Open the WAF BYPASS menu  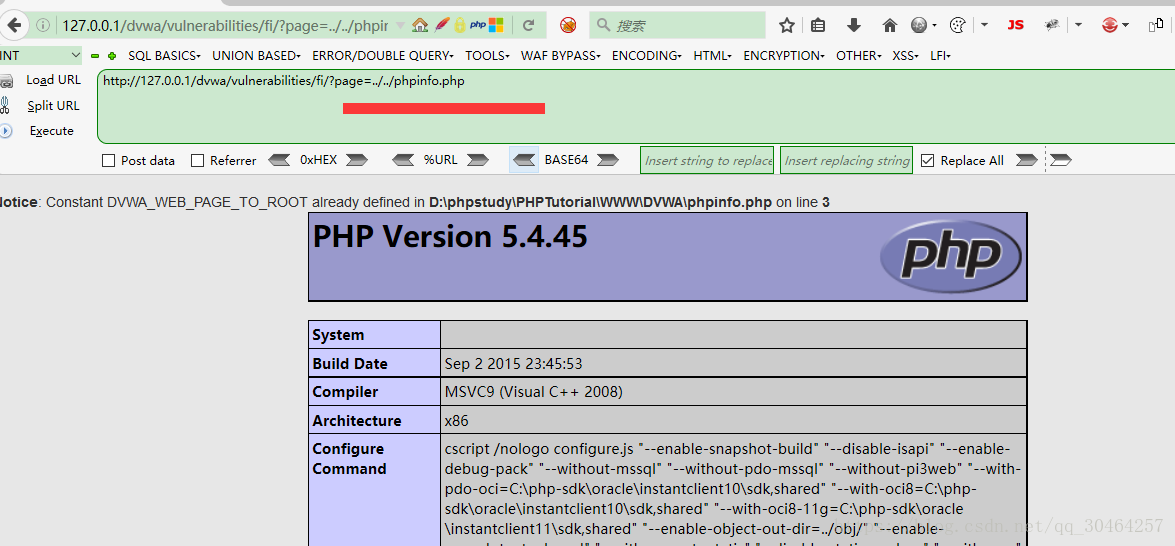tap(561, 56)
